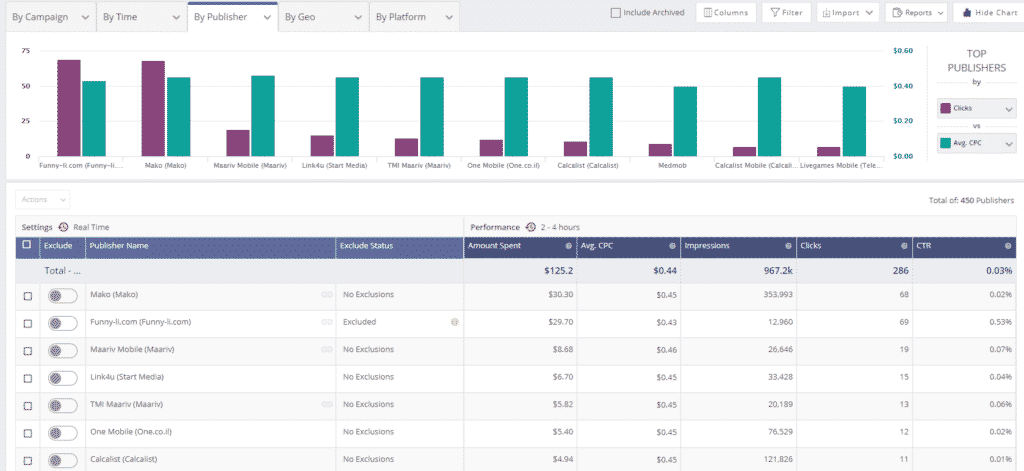
Task: Switch to the By Time tab
Action: click(x=142, y=17)
